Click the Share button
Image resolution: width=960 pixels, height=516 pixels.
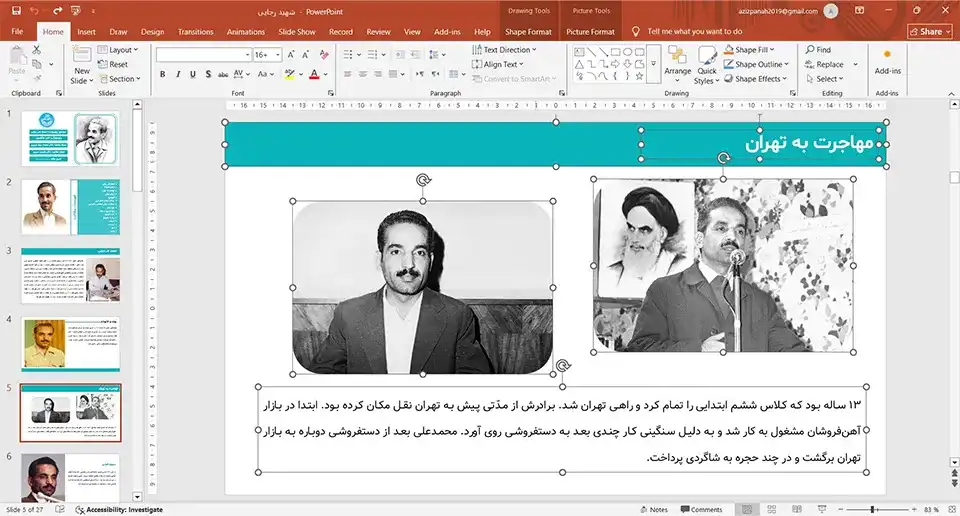pos(930,31)
